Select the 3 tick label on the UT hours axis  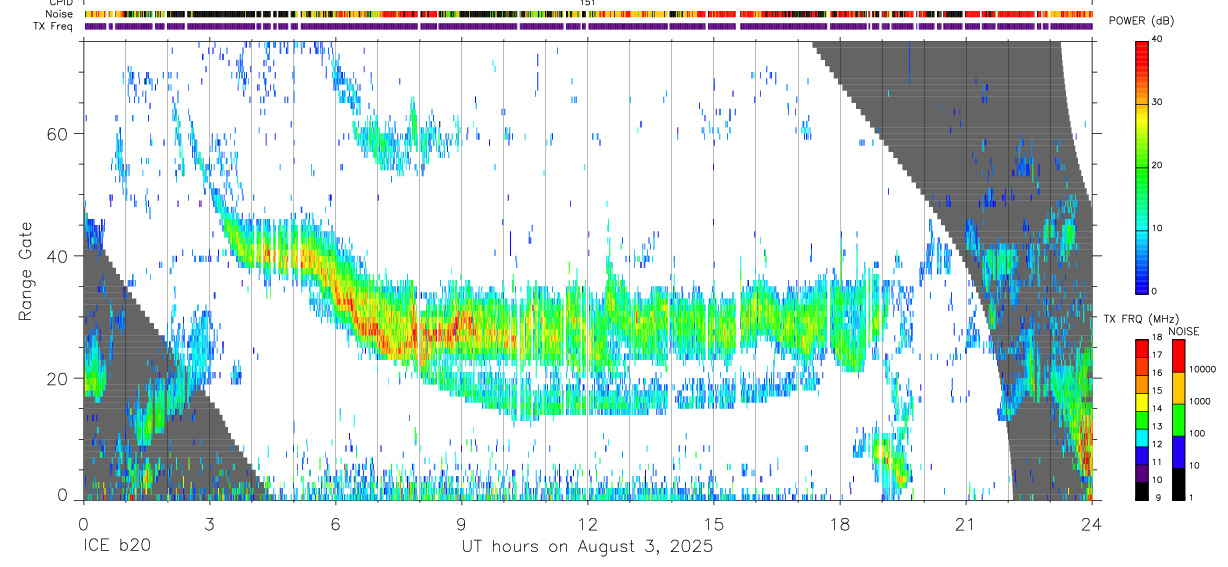pyautogui.click(x=209, y=523)
